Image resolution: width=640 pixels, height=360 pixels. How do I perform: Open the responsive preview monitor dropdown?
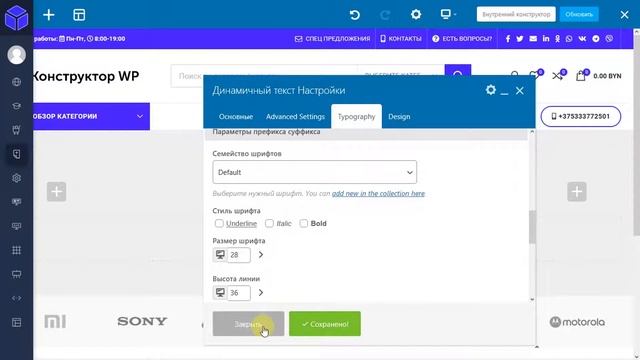coord(448,15)
